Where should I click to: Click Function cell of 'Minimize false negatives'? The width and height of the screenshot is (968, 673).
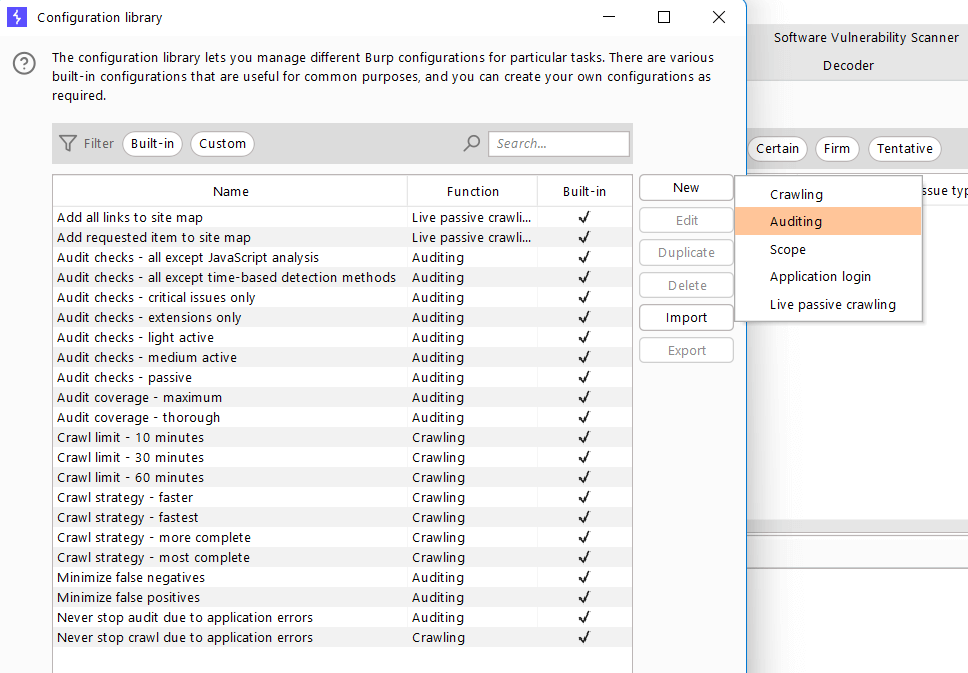472,577
